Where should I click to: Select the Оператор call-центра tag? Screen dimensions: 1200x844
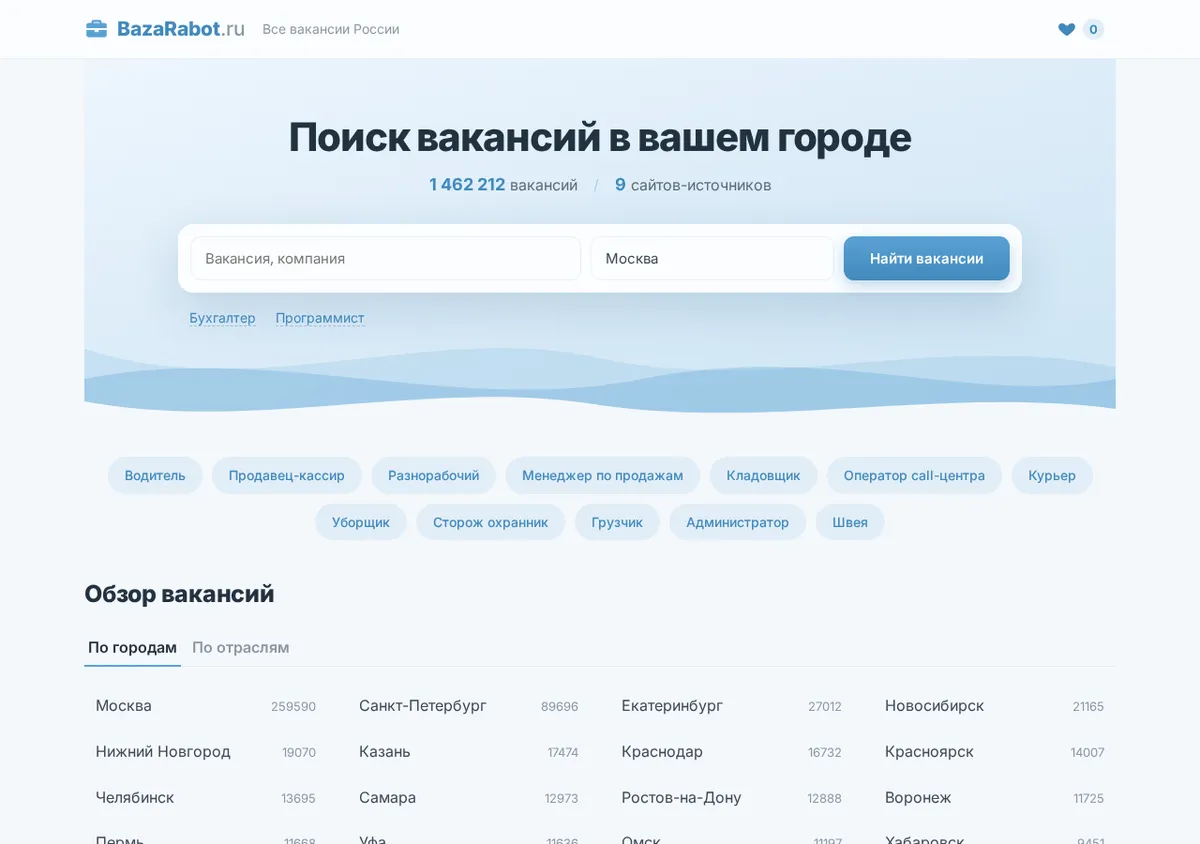click(914, 475)
